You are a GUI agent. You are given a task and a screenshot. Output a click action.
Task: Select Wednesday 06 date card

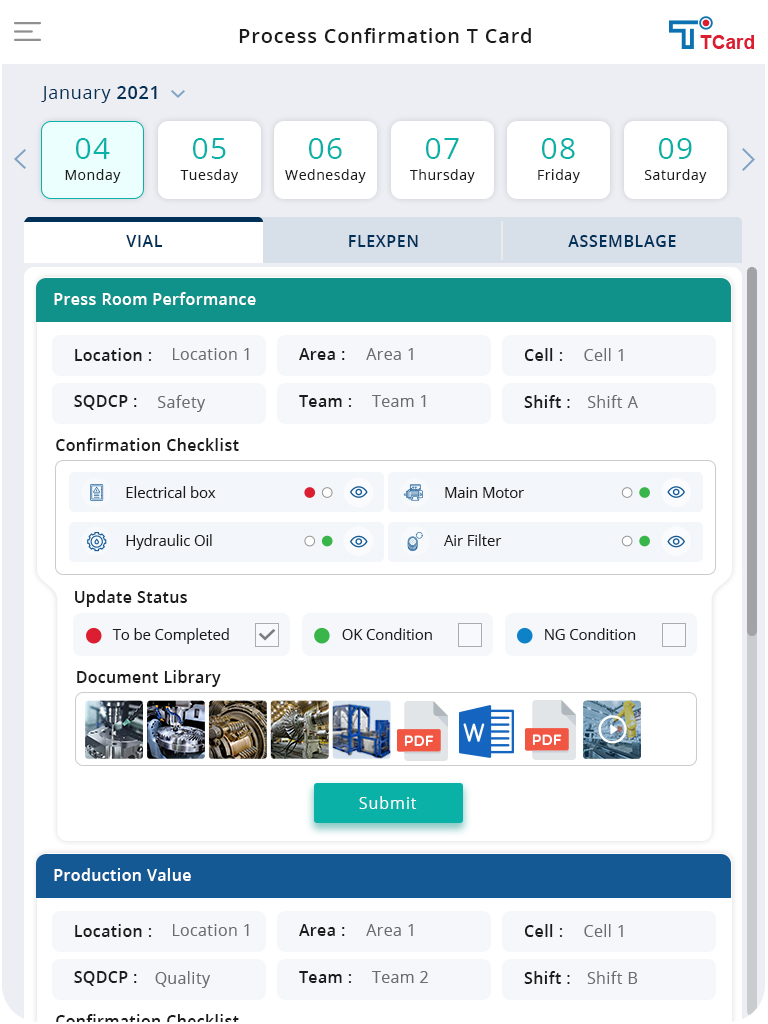325,160
